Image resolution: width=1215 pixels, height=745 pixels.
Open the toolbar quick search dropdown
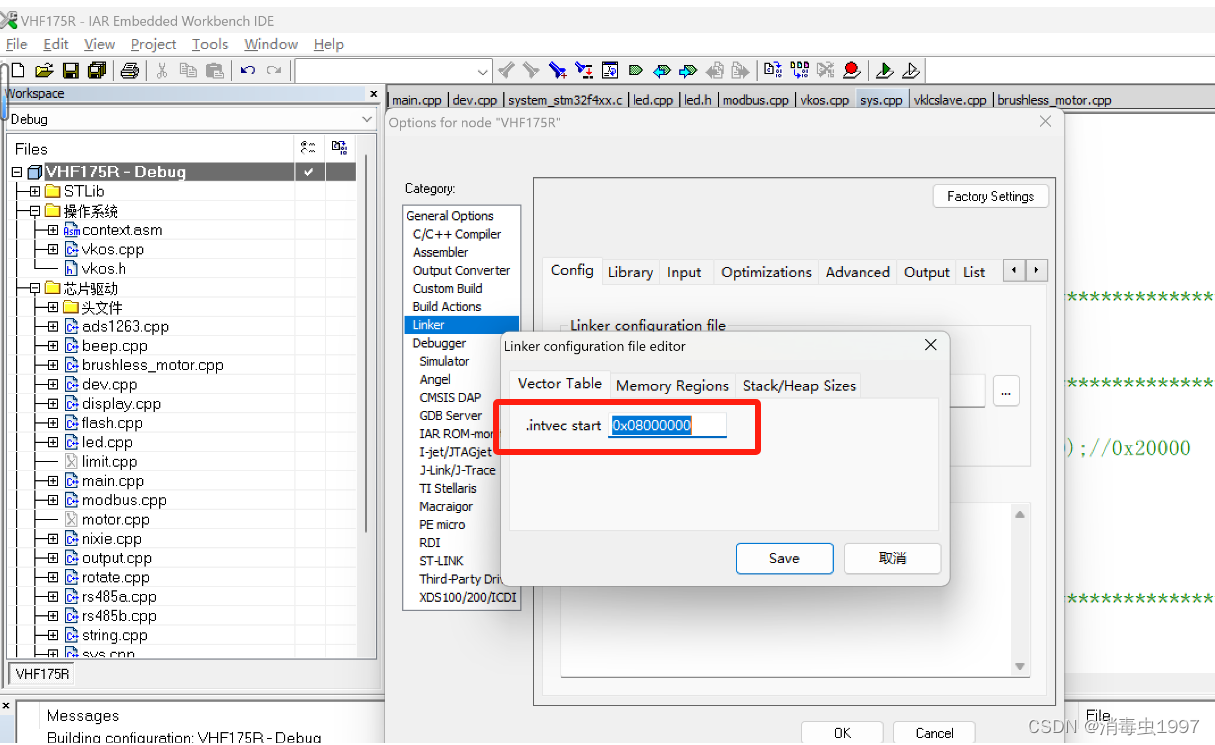483,71
